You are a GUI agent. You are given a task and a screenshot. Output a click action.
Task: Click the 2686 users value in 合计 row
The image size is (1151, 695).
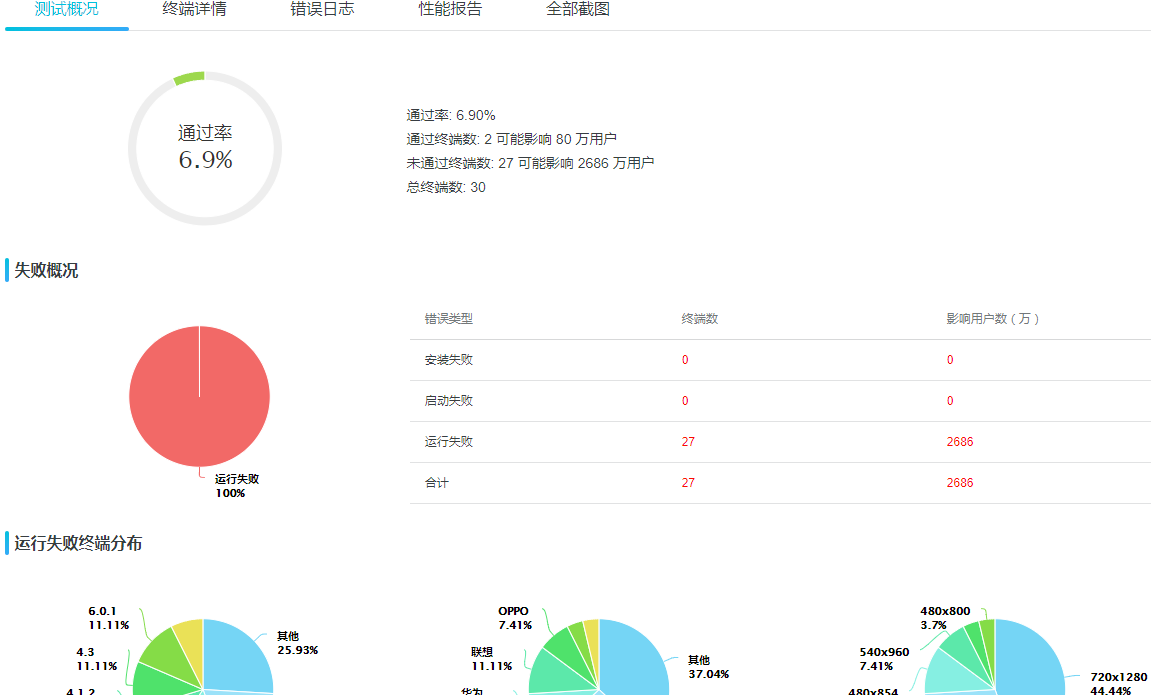pos(959,483)
